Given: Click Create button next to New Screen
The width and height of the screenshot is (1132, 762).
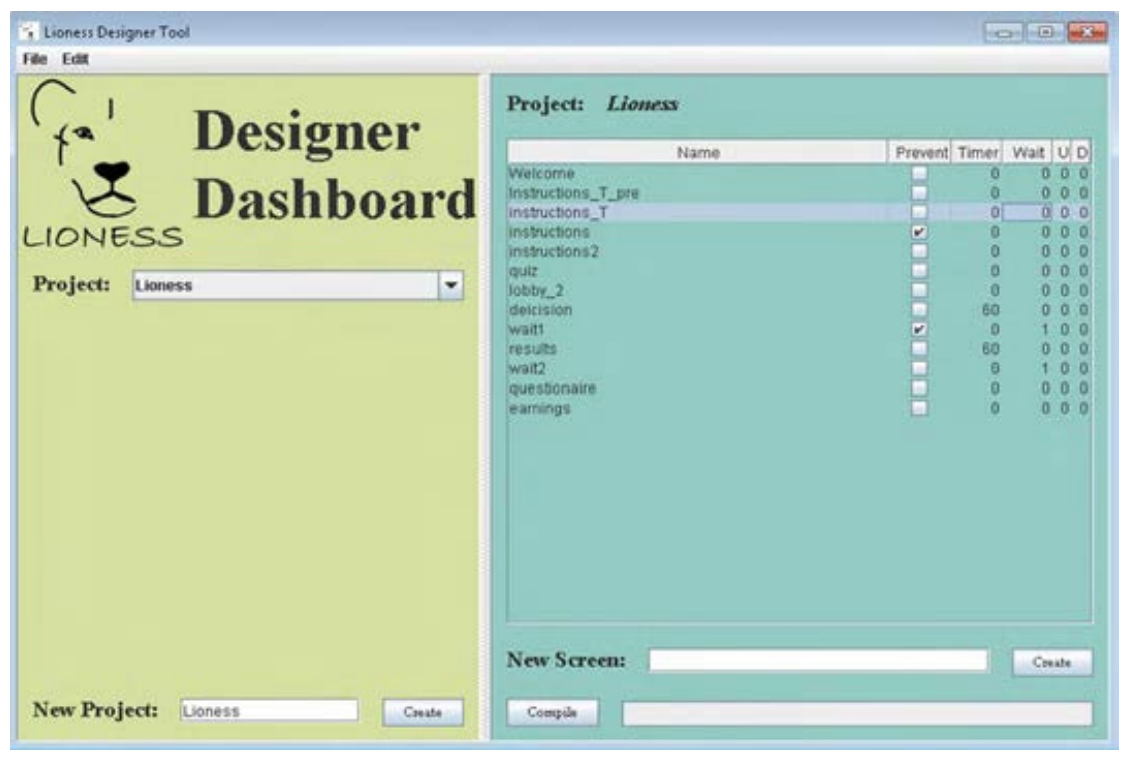Looking at the screenshot, I should pos(1052,662).
